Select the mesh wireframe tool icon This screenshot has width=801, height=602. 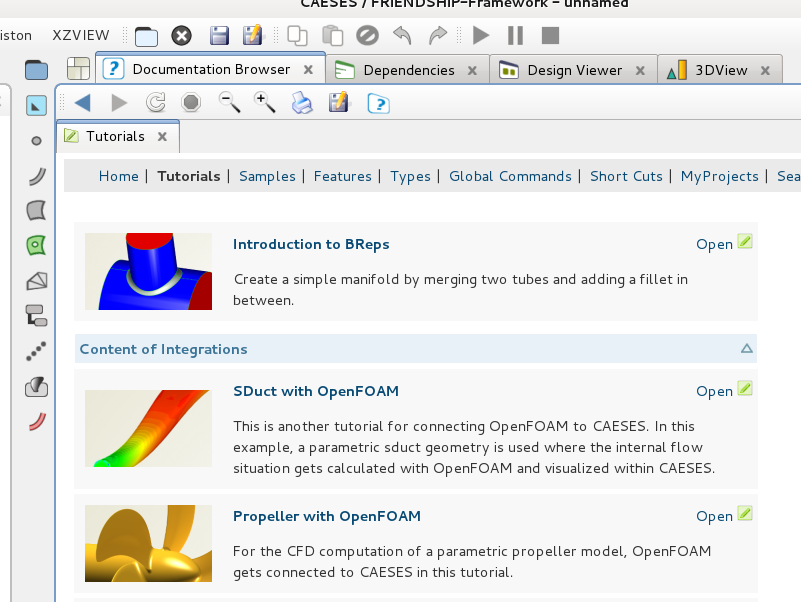[37, 281]
